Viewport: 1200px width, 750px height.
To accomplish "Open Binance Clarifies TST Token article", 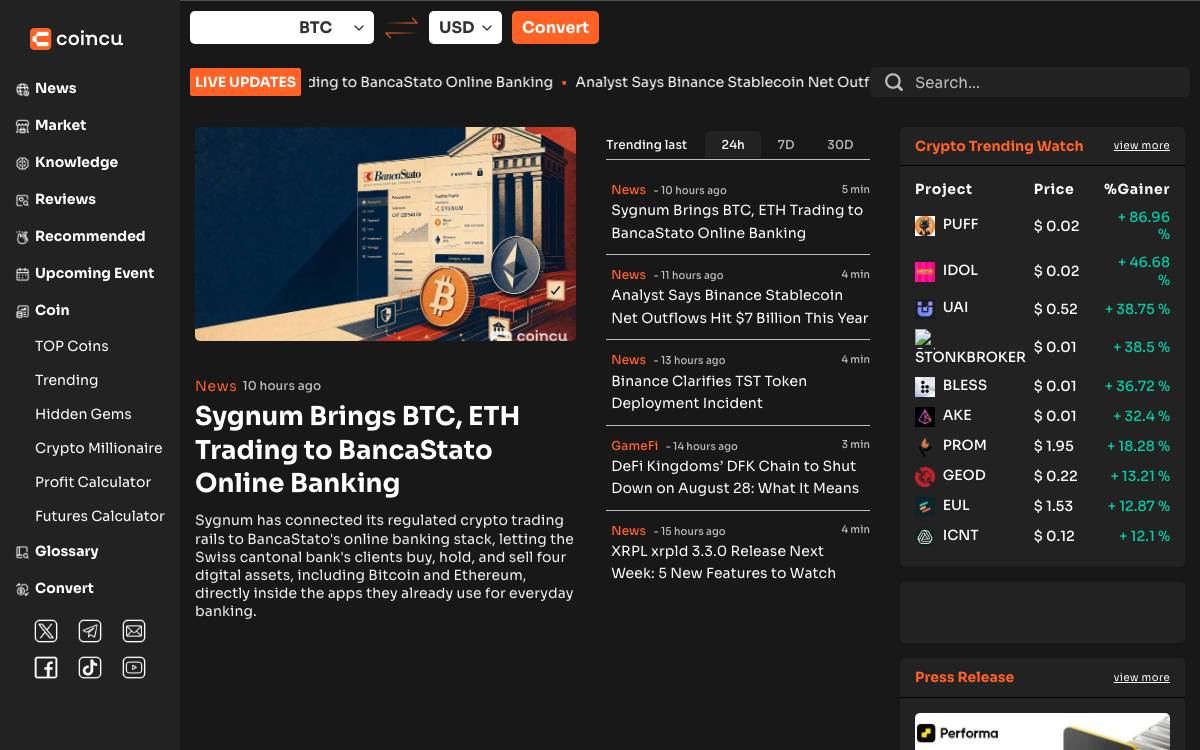I will [709, 392].
